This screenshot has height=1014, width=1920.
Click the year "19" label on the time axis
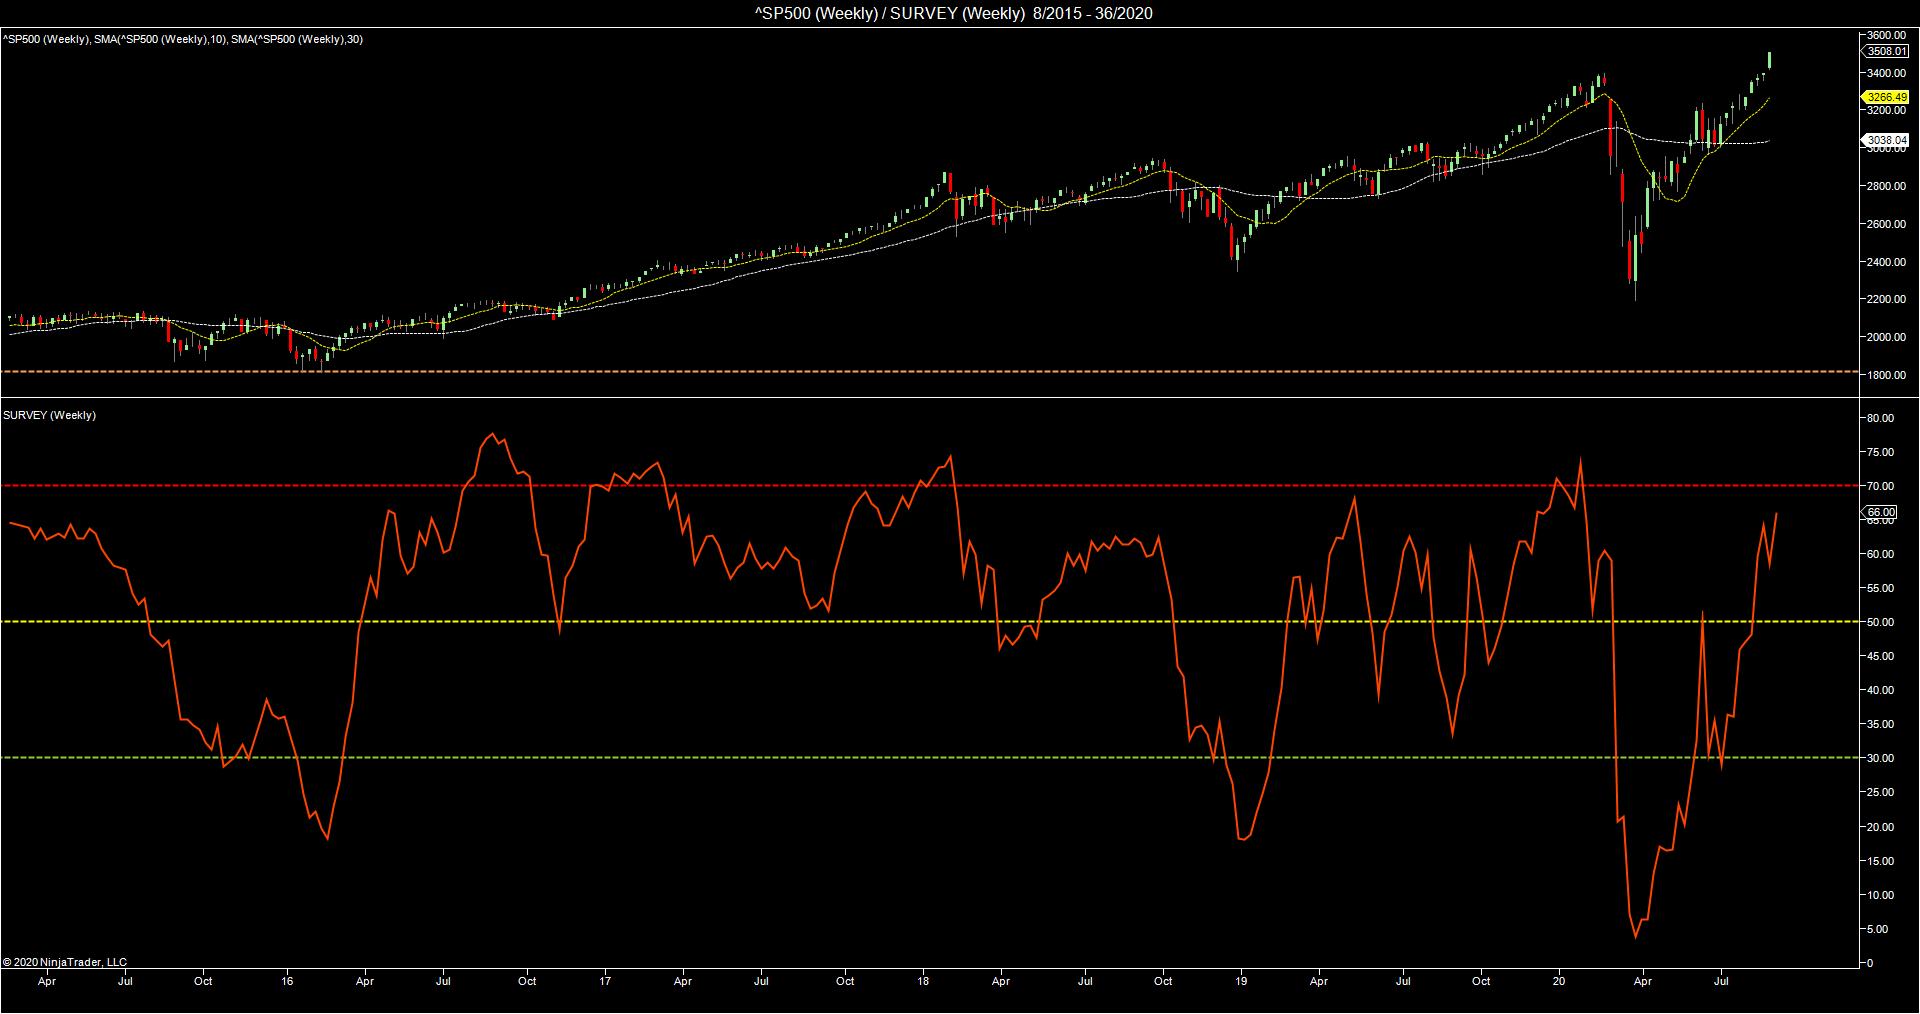[x=1241, y=981]
